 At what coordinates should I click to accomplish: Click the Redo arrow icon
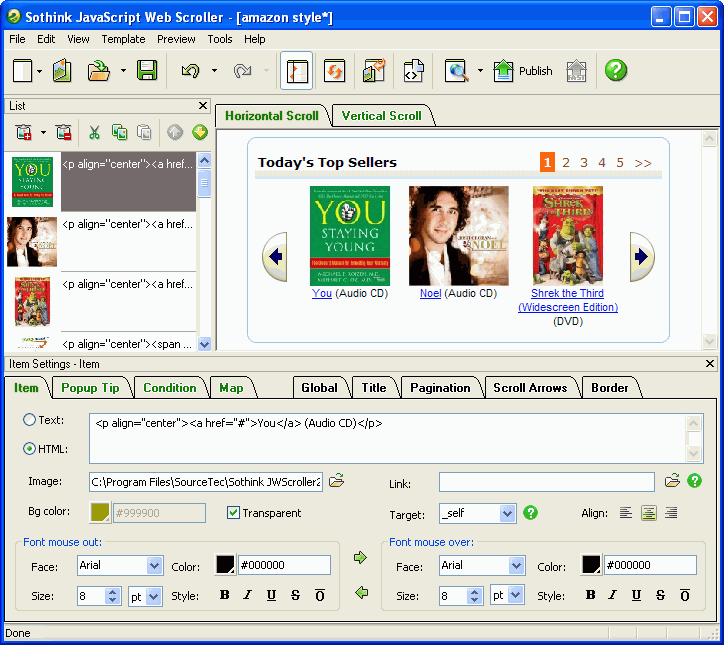click(242, 71)
